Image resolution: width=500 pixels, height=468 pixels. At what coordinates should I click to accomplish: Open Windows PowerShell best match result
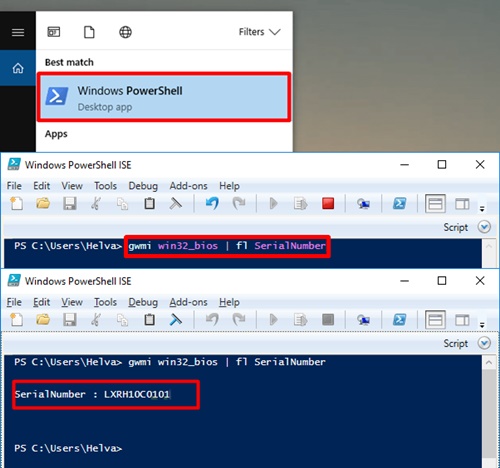[x=164, y=97]
